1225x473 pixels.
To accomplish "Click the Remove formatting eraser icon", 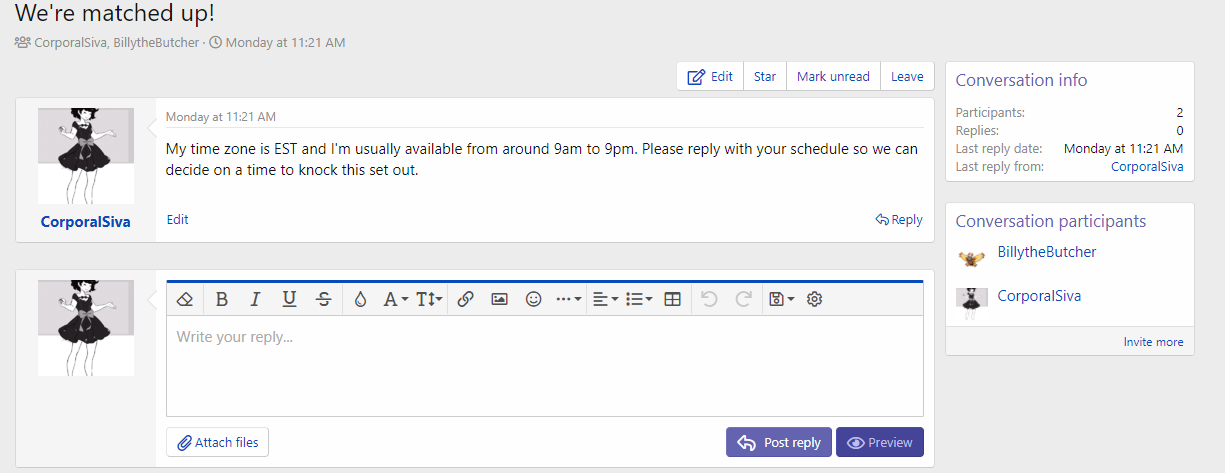I will coord(184,299).
